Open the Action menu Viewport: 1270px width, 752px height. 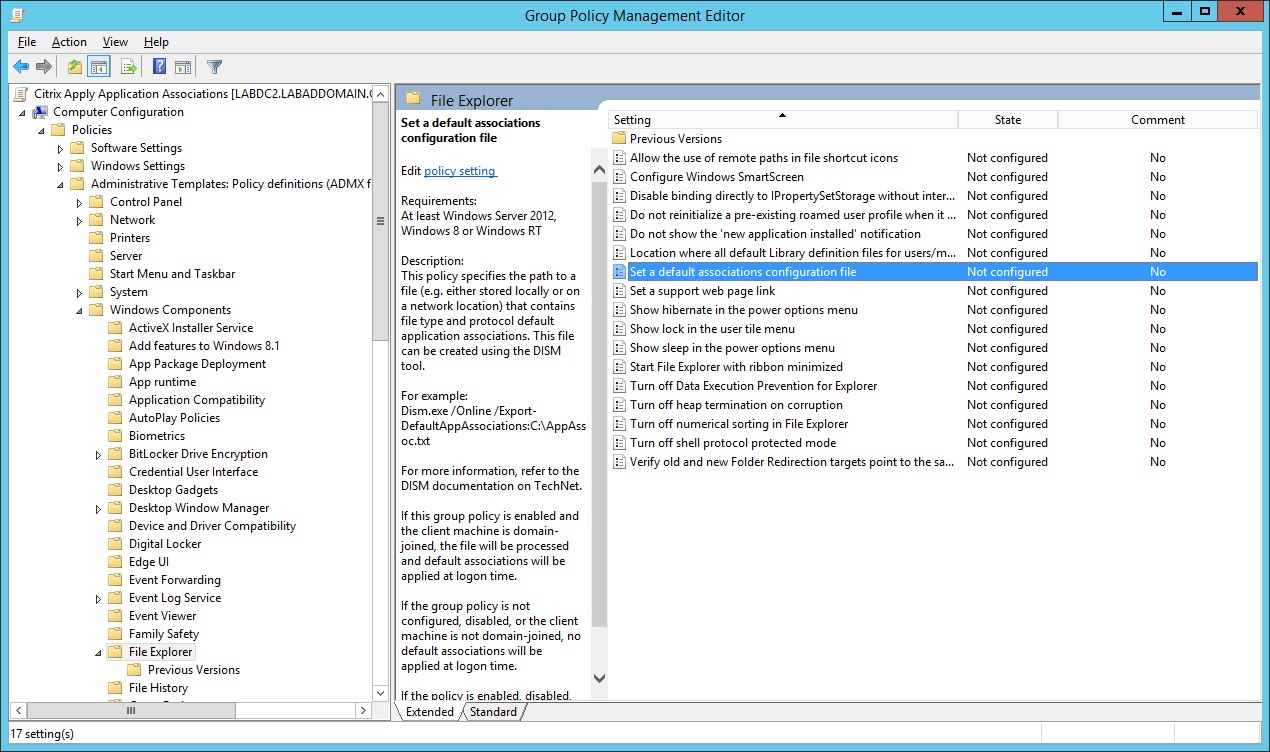pyautogui.click(x=69, y=42)
